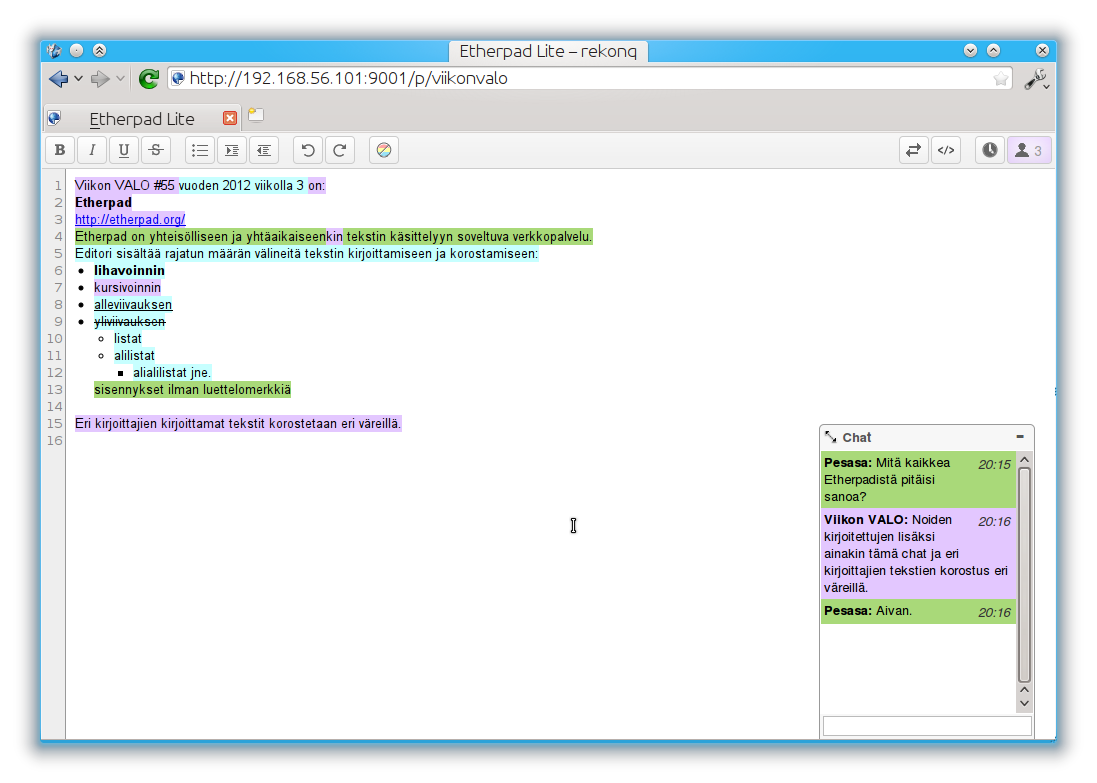Place cursor in "Viikon VALO #55" heading line
Image resolution: width=1097 pixels, height=783 pixels.
click(200, 185)
